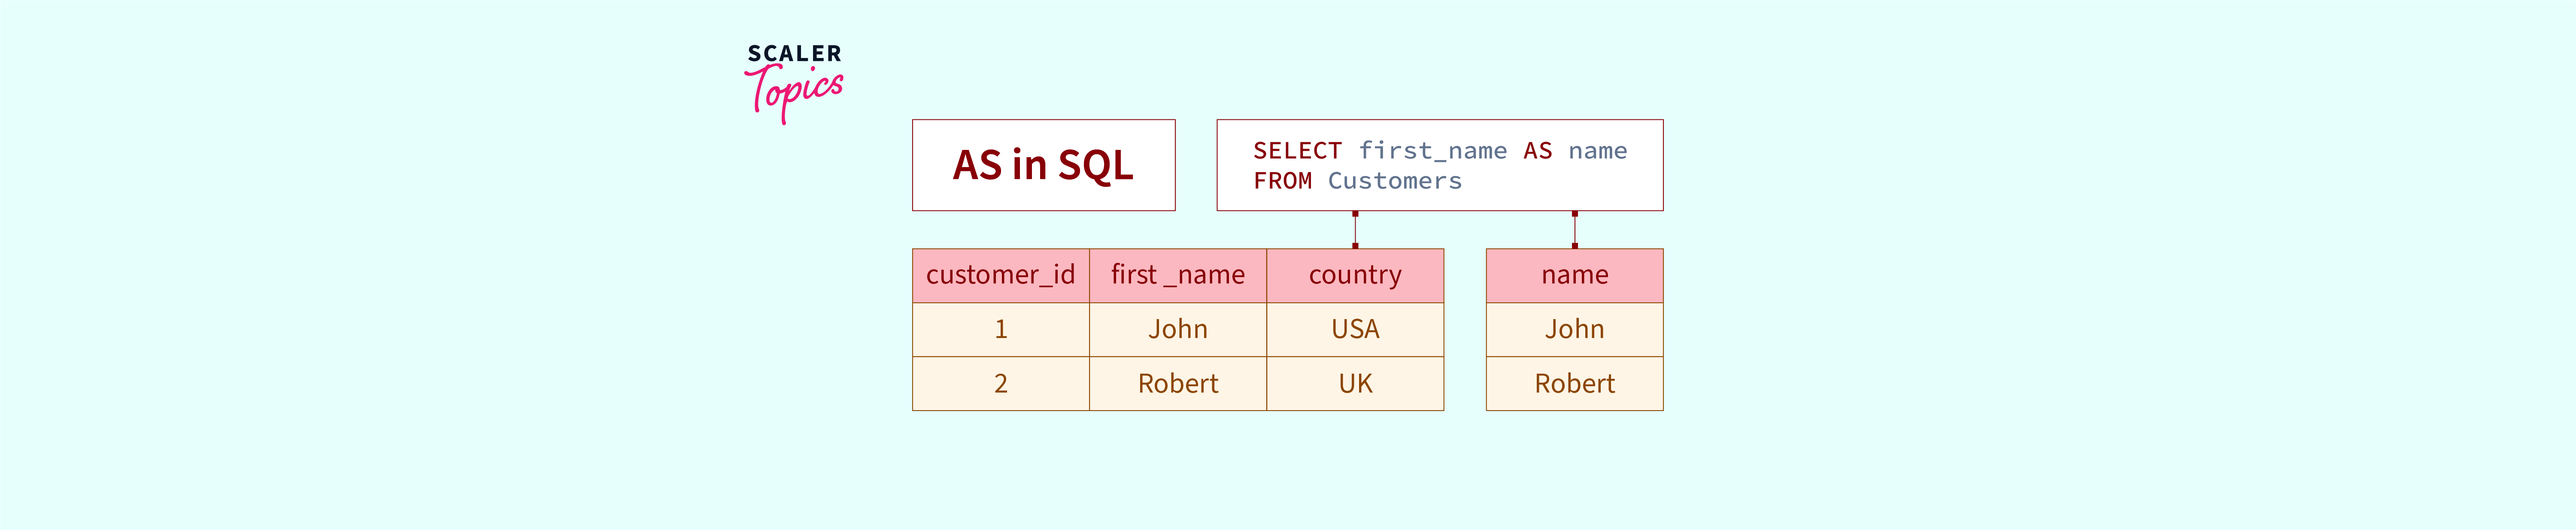Click the Robert cell in the Customers table

pos(1177,383)
